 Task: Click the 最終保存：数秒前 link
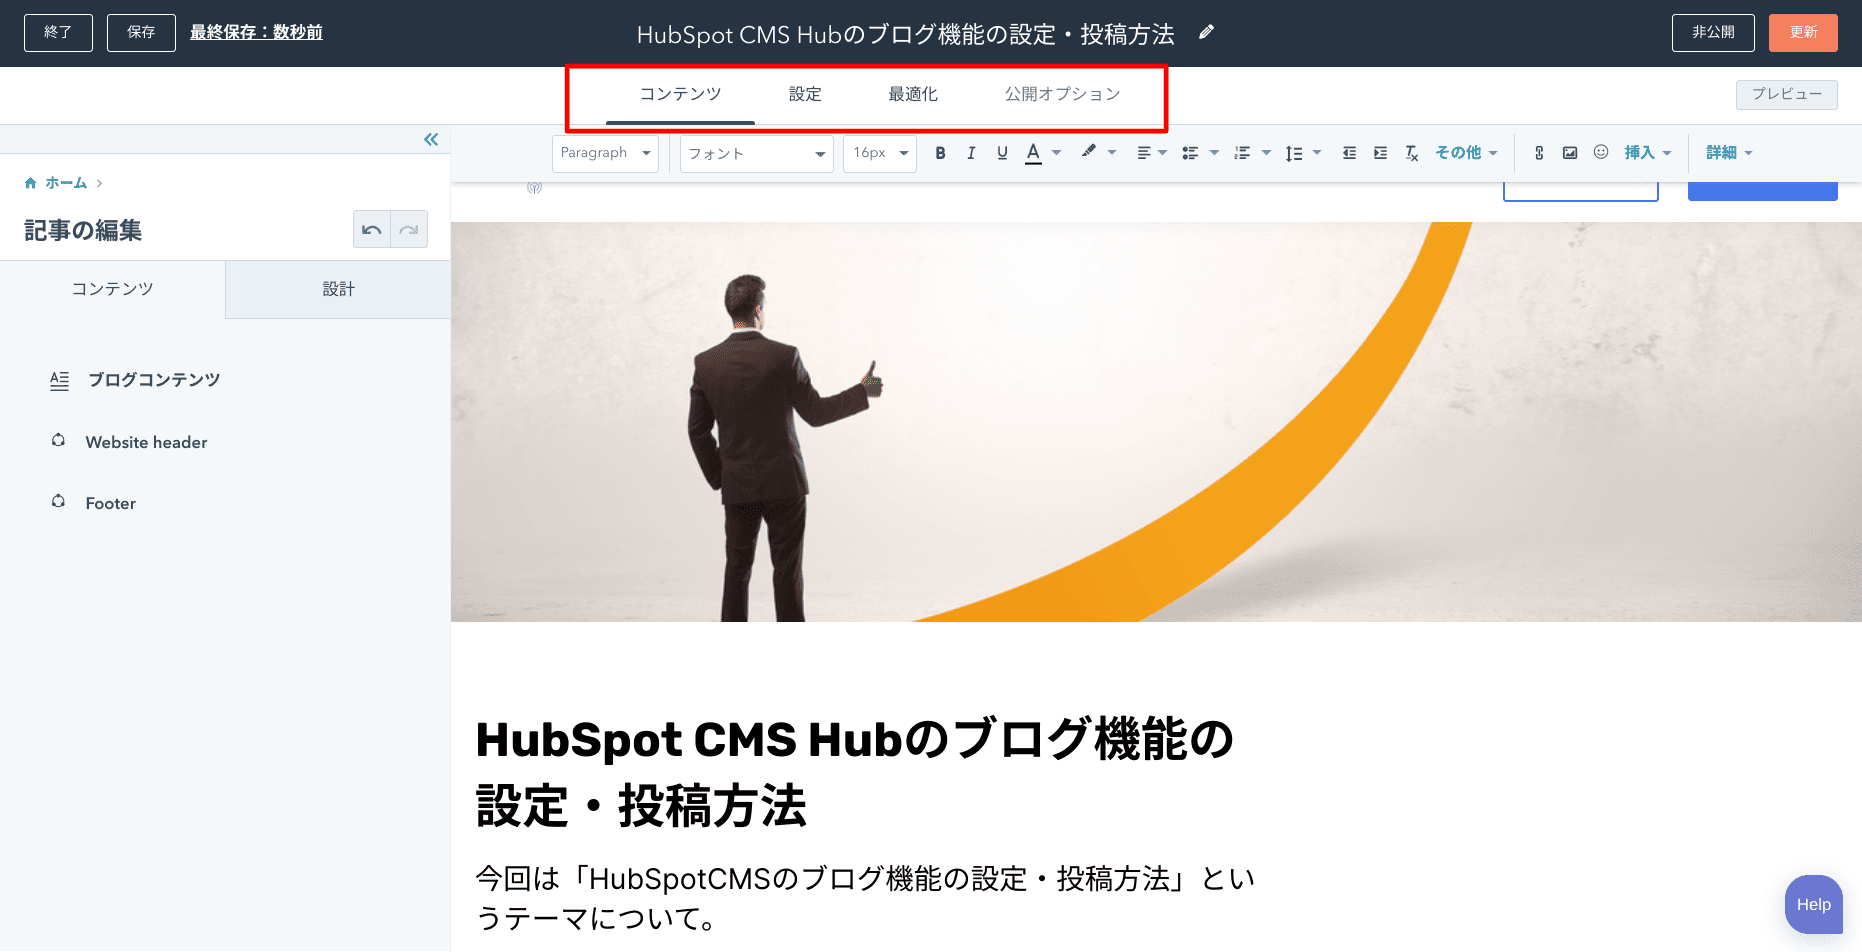click(256, 33)
